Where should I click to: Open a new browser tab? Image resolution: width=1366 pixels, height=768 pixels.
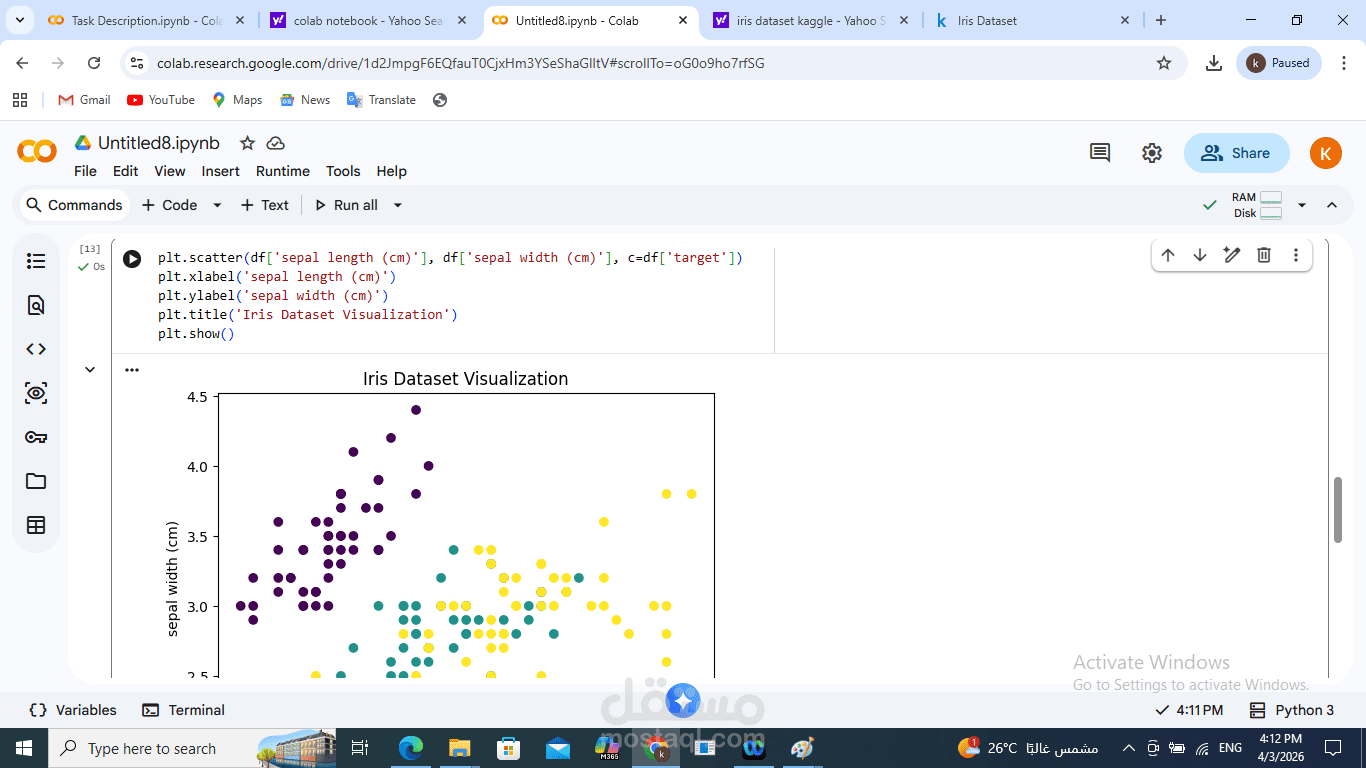click(1161, 20)
